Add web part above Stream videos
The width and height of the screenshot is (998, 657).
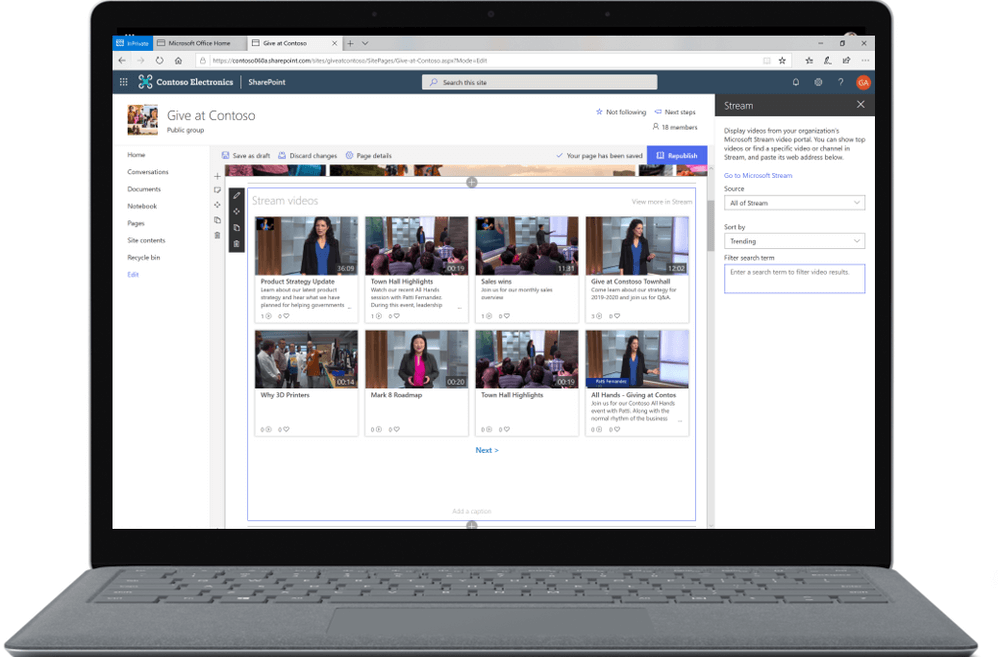(472, 183)
